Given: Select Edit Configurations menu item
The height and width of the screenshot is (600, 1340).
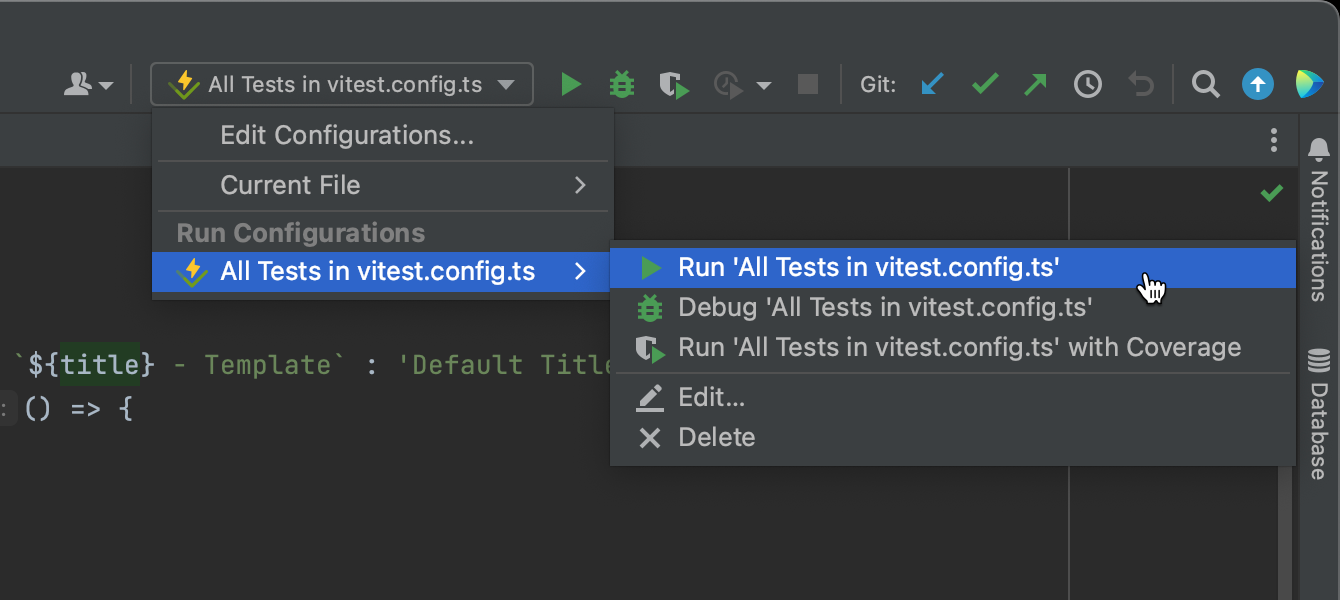Looking at the screenshot, I should tap(347, 135).
